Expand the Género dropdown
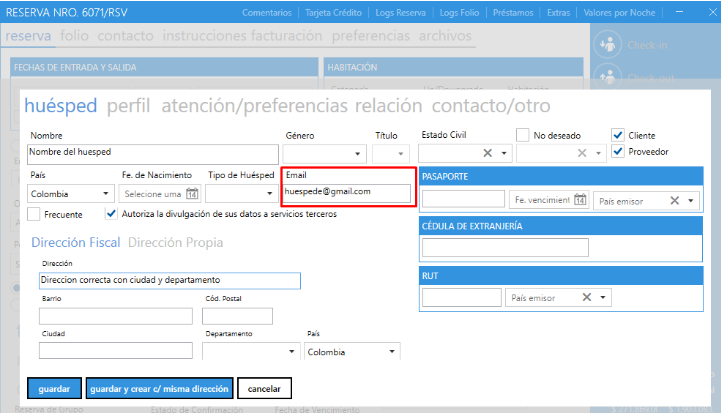 pyautogui.click(x=357, y=153)
